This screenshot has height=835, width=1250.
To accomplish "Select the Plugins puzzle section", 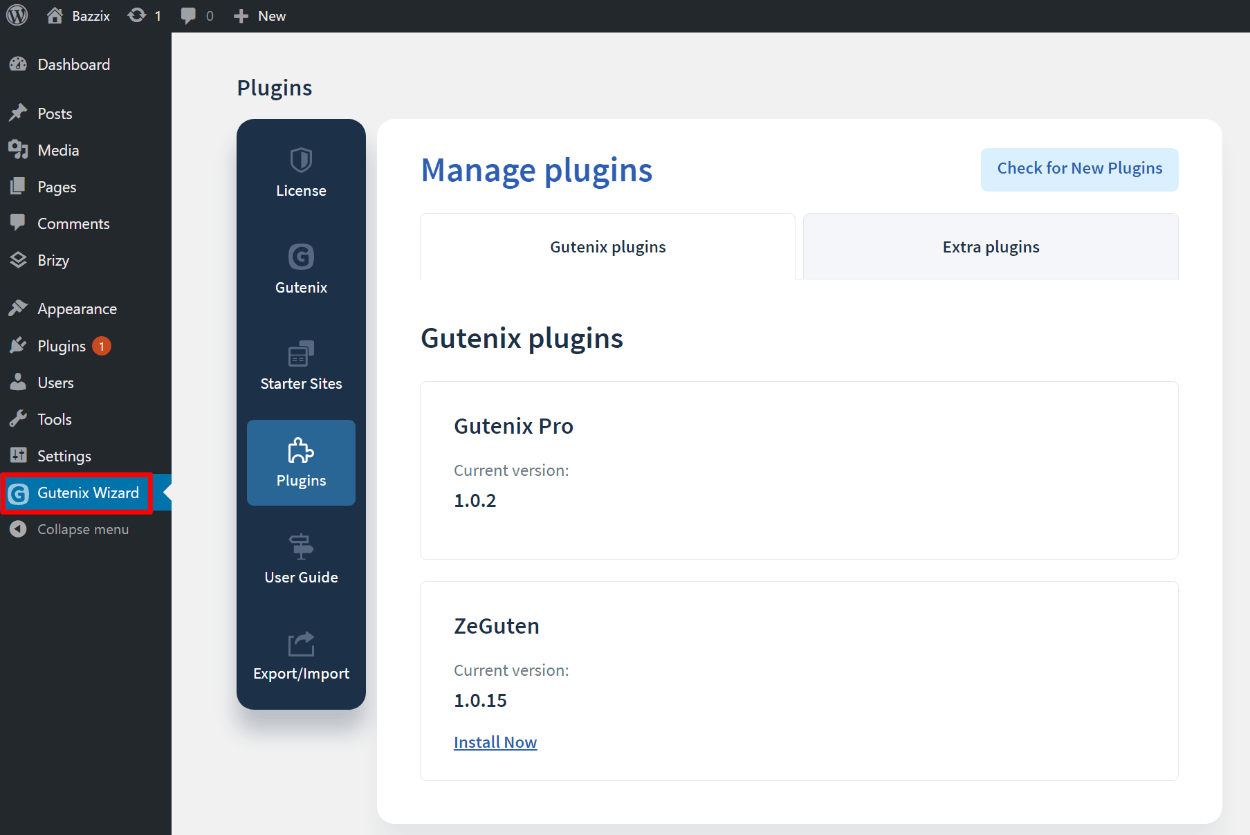I will 301,463.
